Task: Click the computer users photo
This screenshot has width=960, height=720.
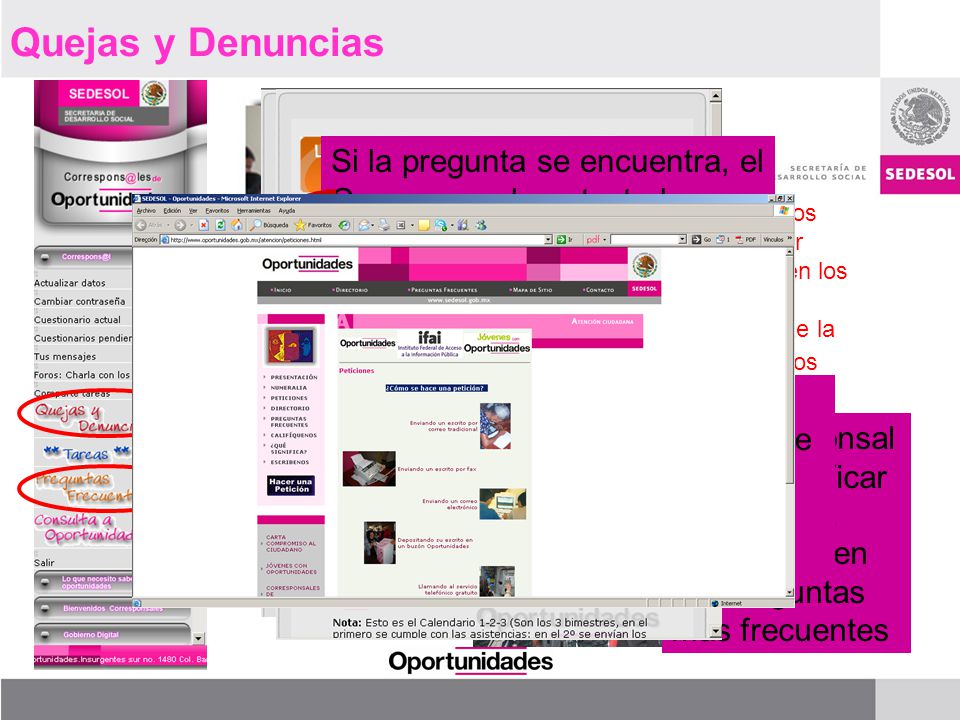Action: (503, 504)
